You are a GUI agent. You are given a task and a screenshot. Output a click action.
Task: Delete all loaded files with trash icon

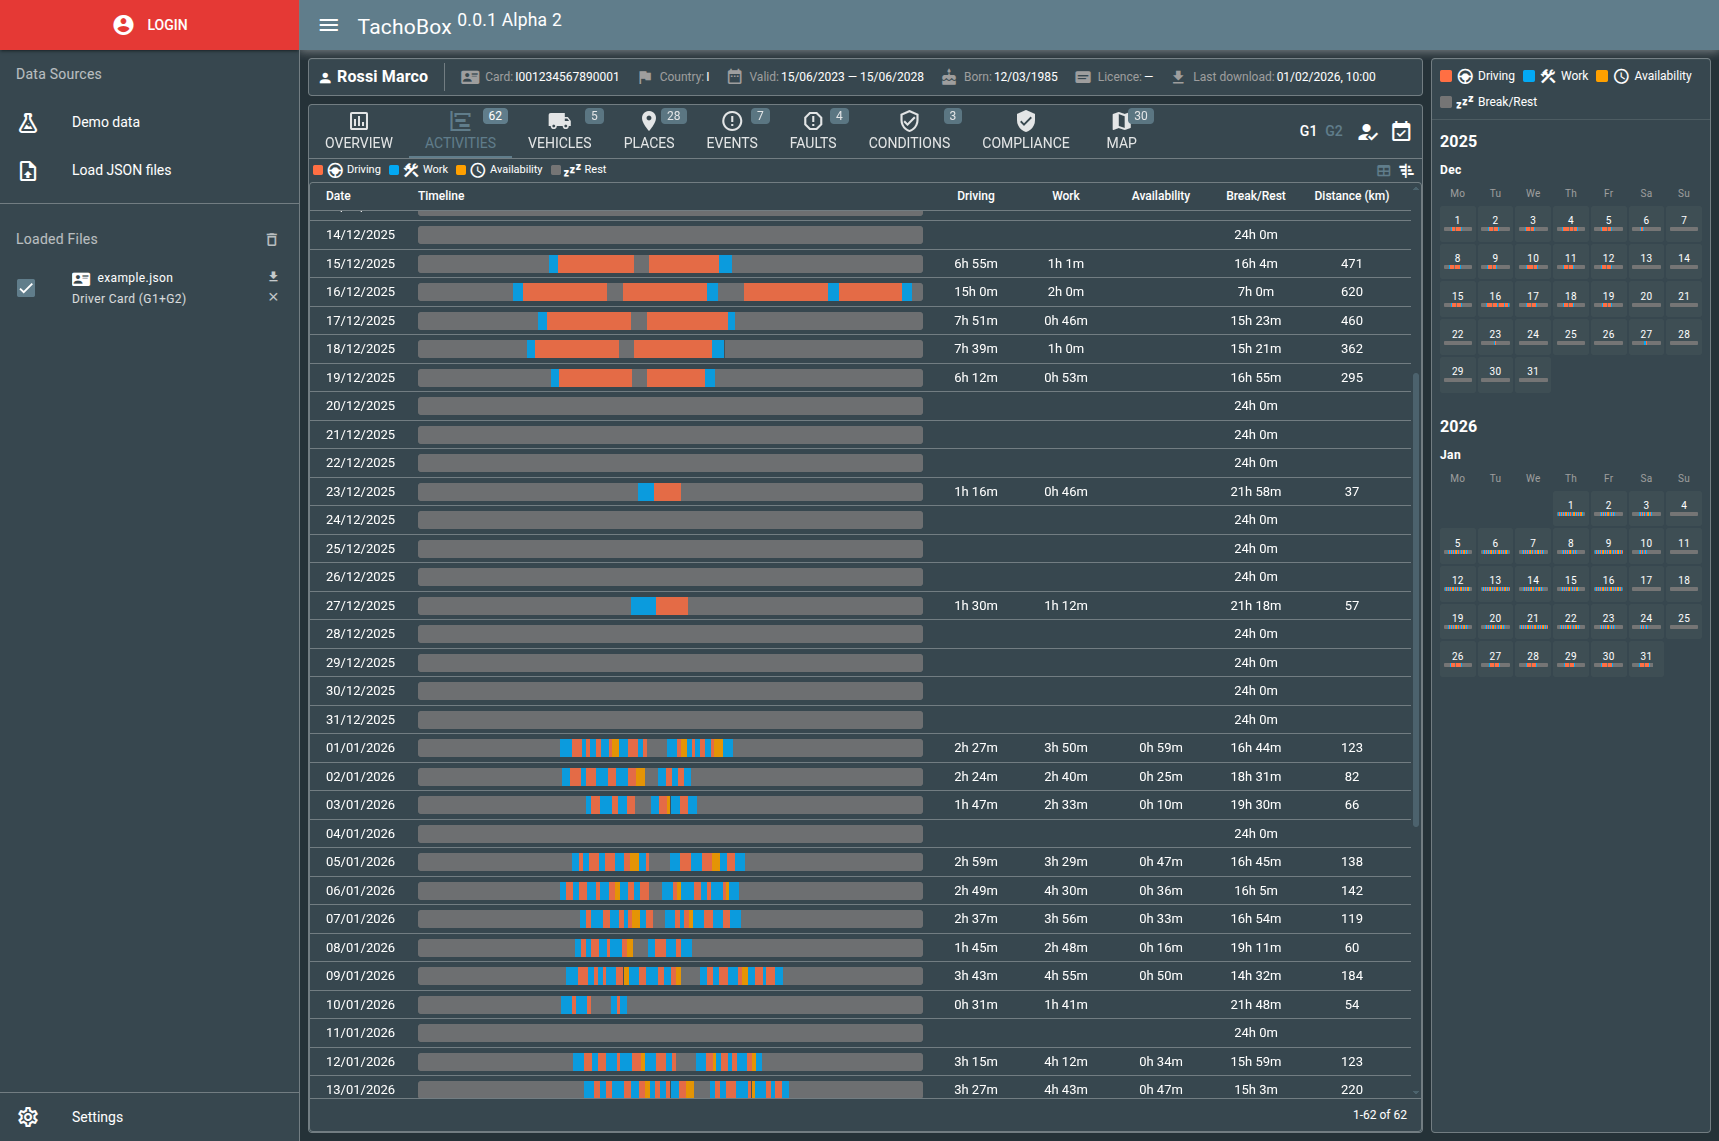click(271, 240)
